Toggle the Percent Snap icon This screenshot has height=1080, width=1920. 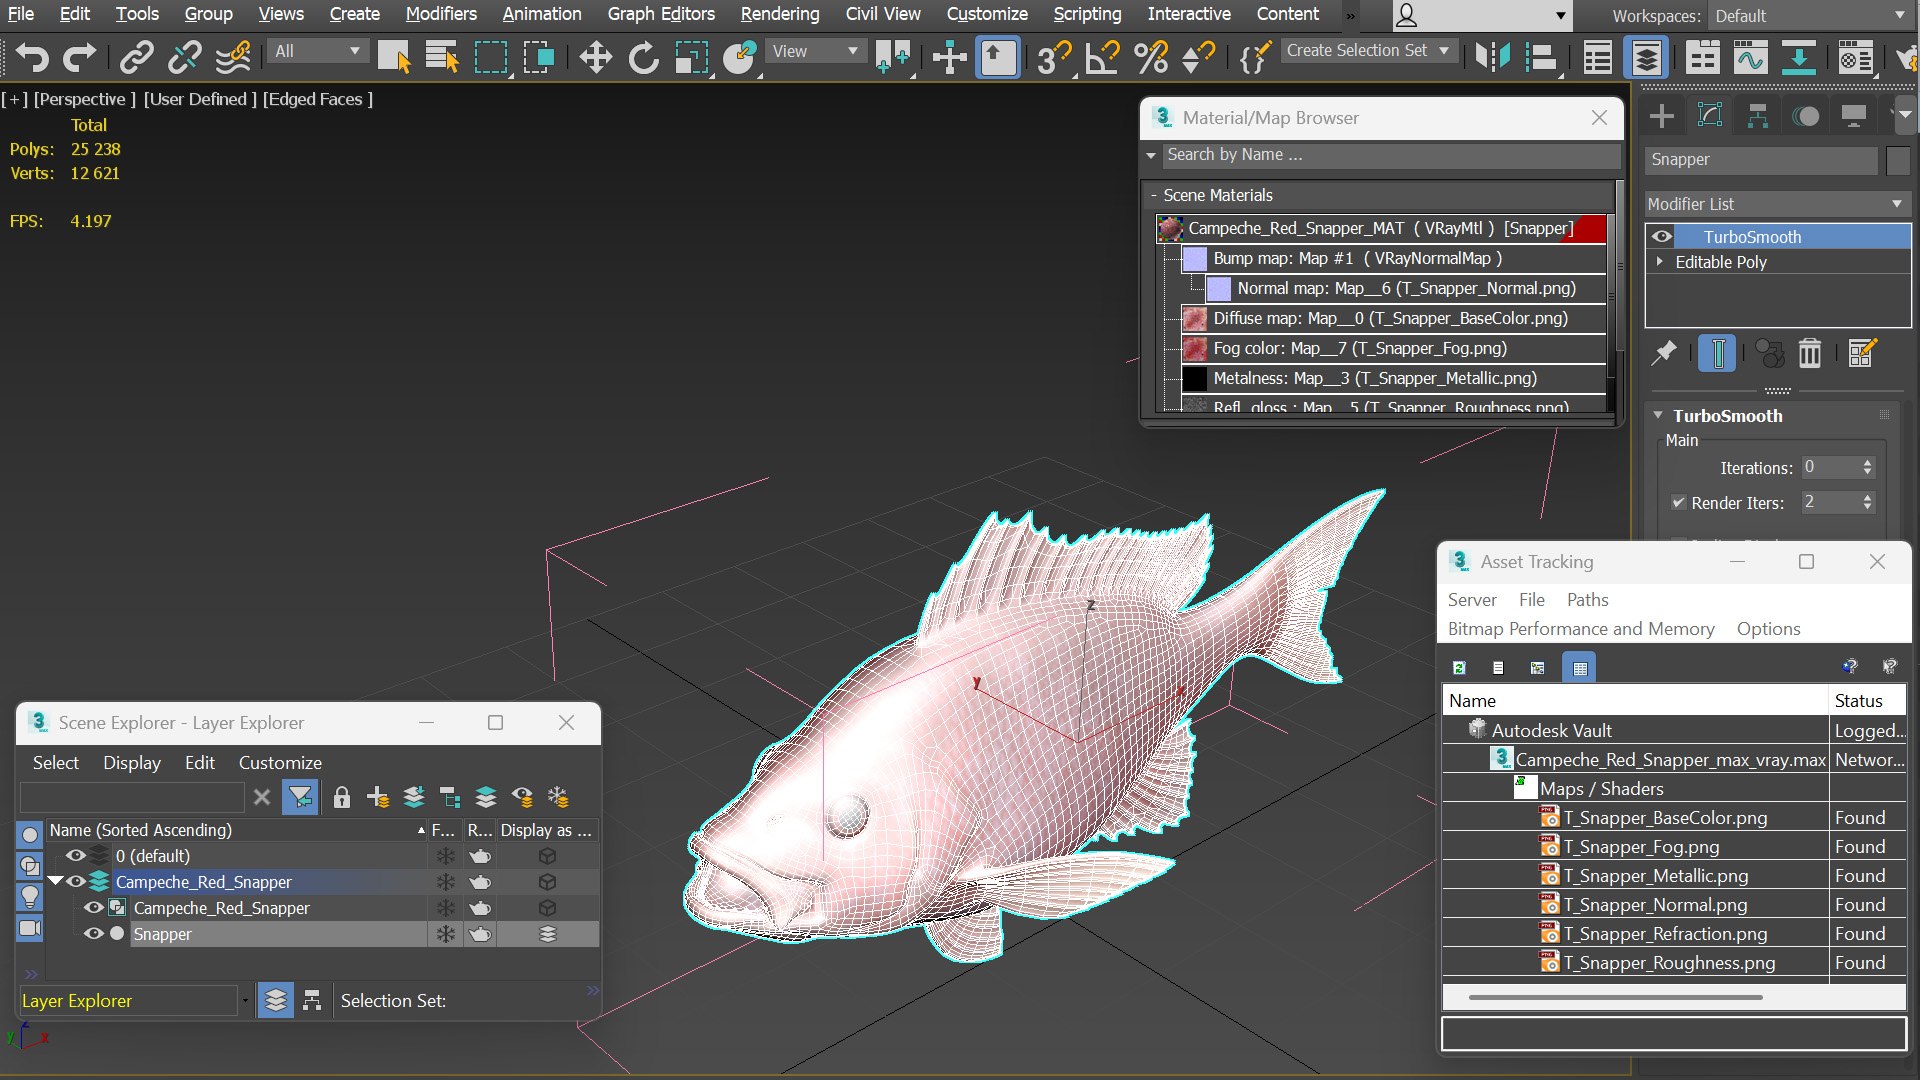1151,57
